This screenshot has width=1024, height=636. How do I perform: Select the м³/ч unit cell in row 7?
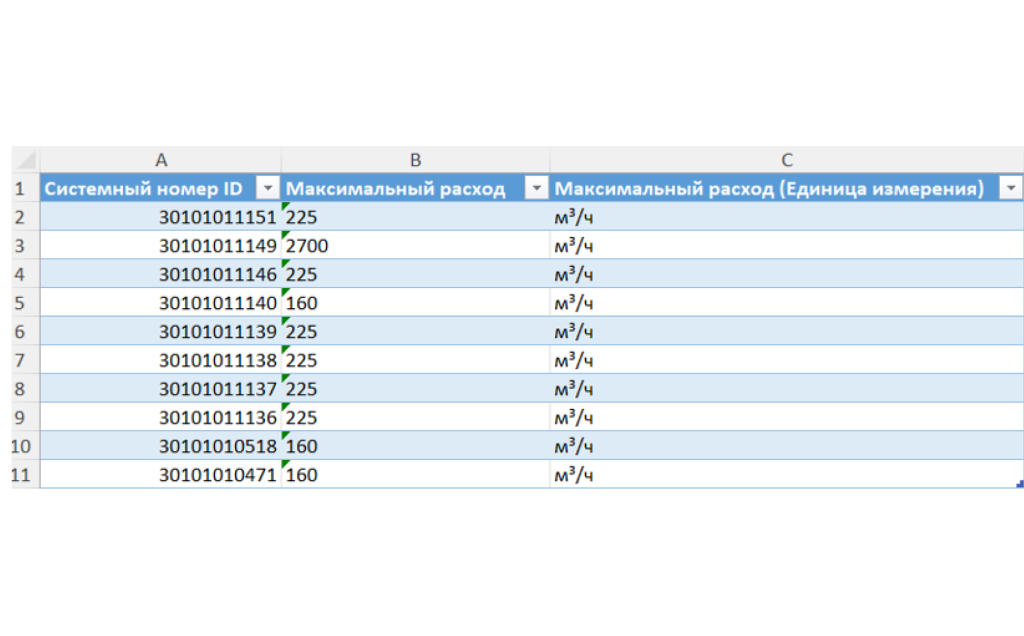point(786,360)
